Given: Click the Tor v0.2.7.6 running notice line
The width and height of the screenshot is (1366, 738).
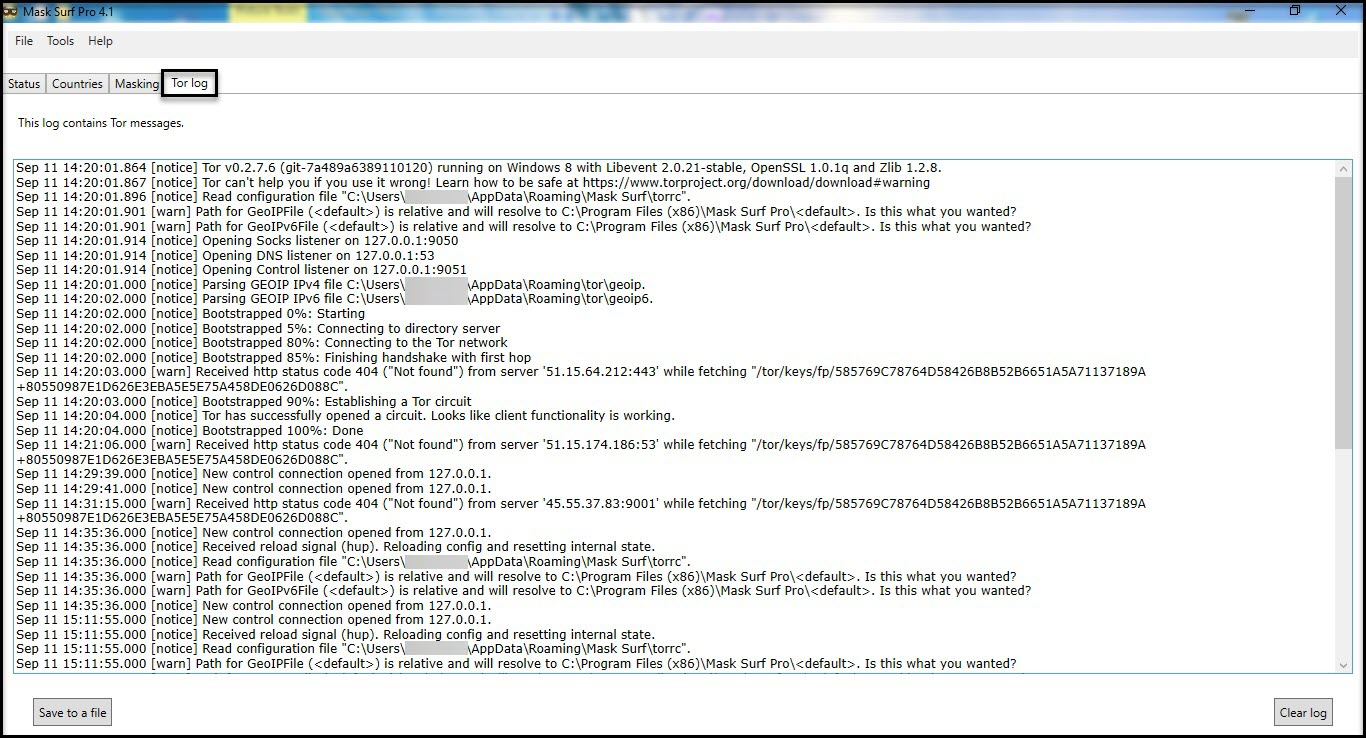Looking at the screenshot, I should point(479,168).
